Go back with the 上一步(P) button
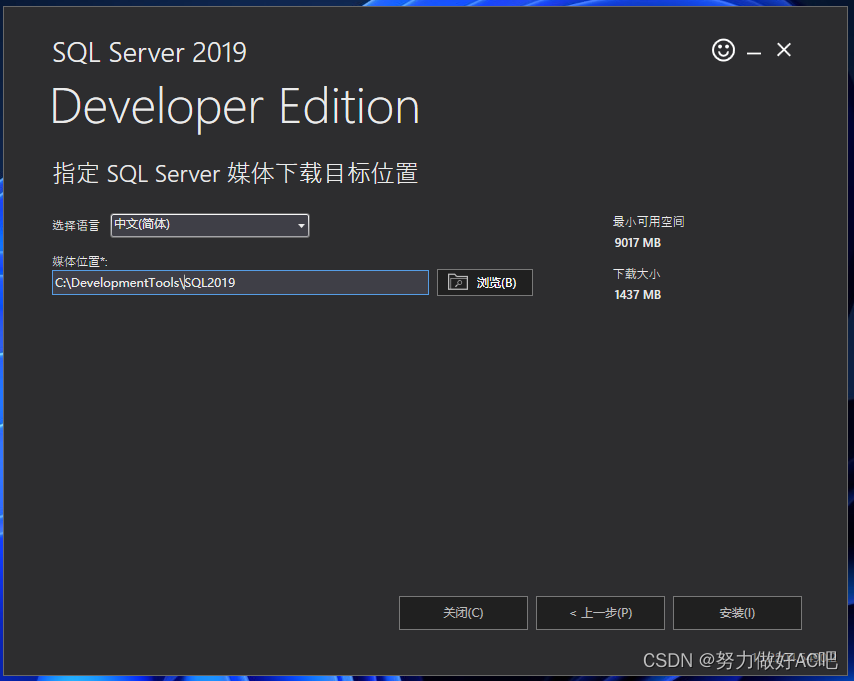854x681 pixels. 600,613
